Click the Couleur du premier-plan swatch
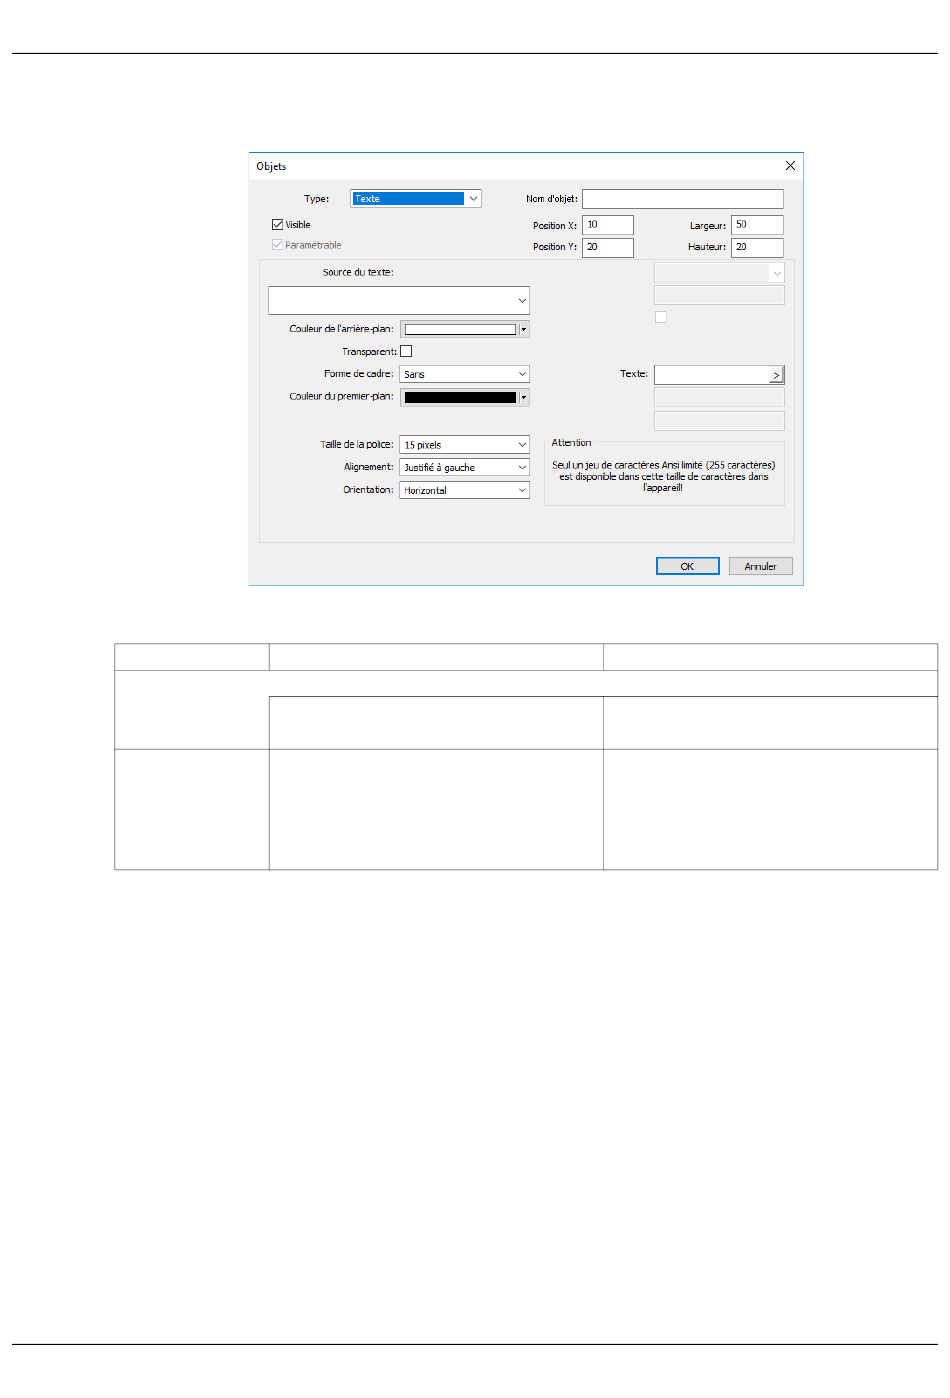The height and width of the screenshot is (1398, 950). [460, 397]
